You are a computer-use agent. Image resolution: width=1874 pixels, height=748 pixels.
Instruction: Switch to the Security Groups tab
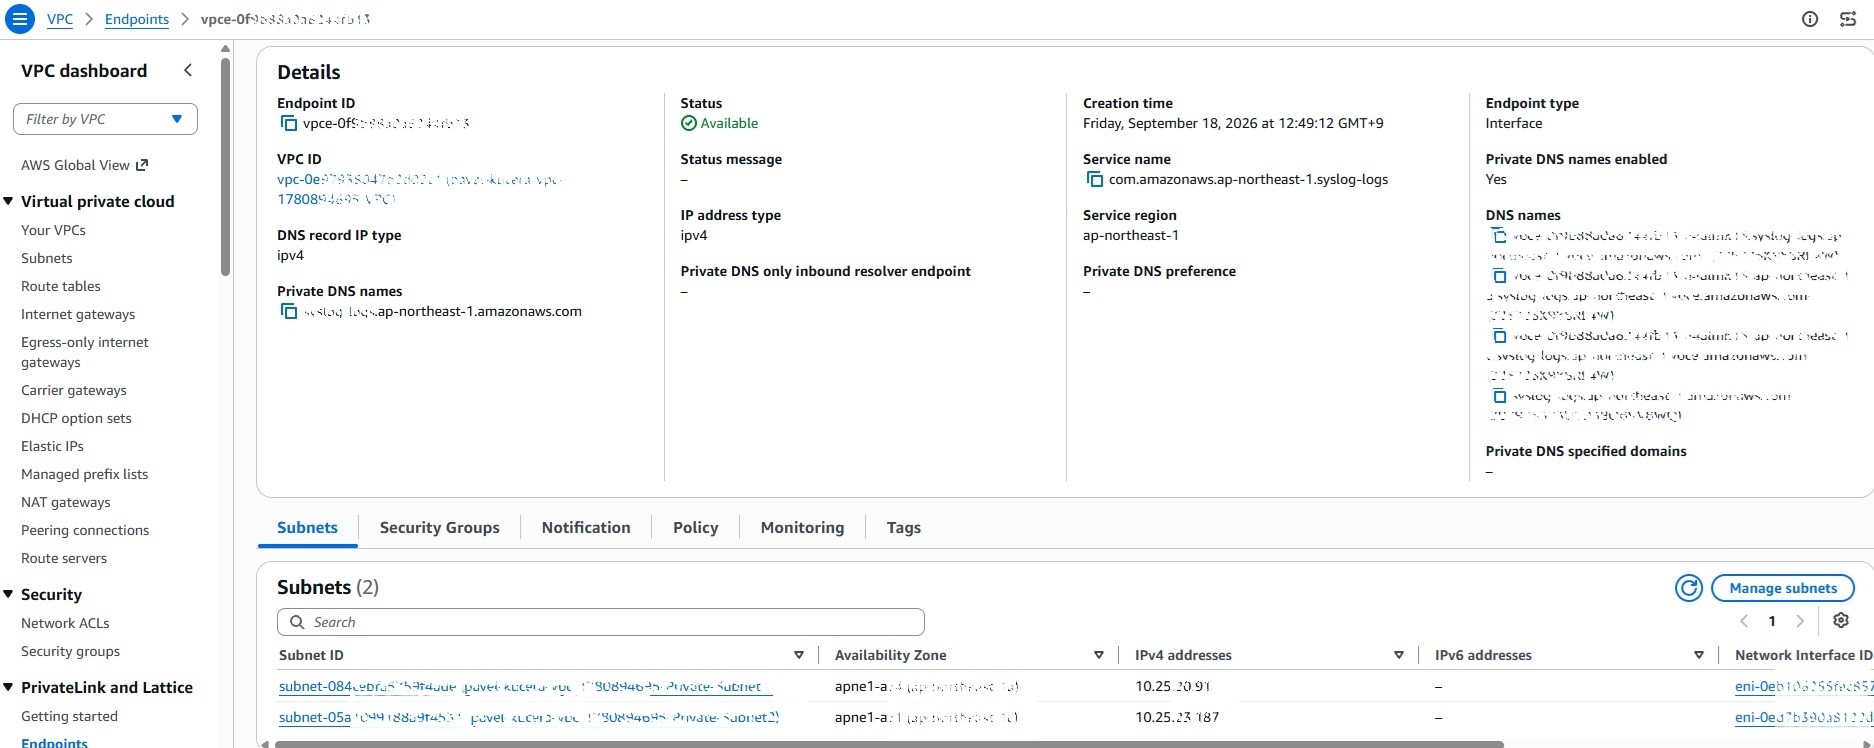click(439, 527)
